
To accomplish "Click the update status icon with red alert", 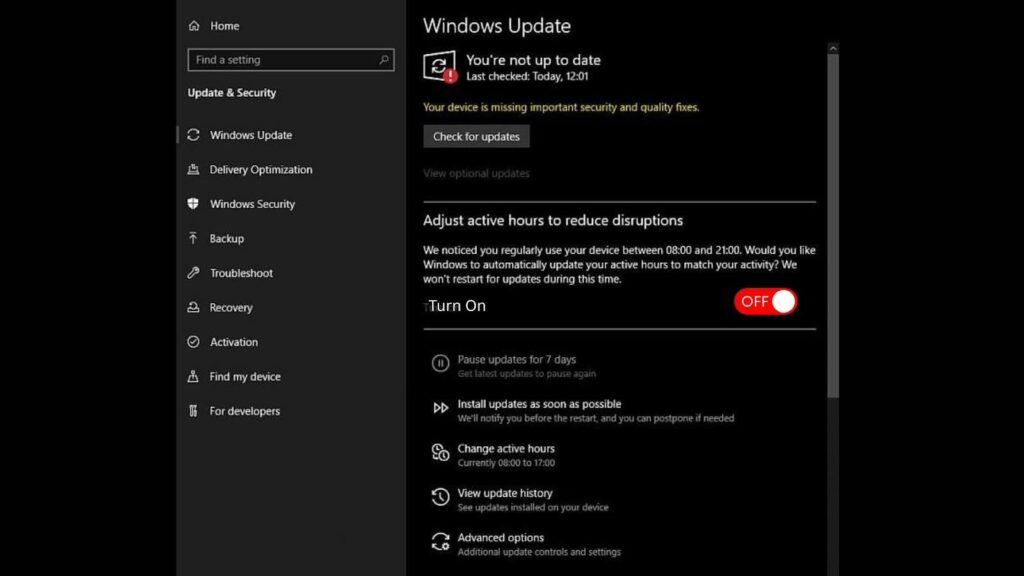I will [x=440, y=67].
